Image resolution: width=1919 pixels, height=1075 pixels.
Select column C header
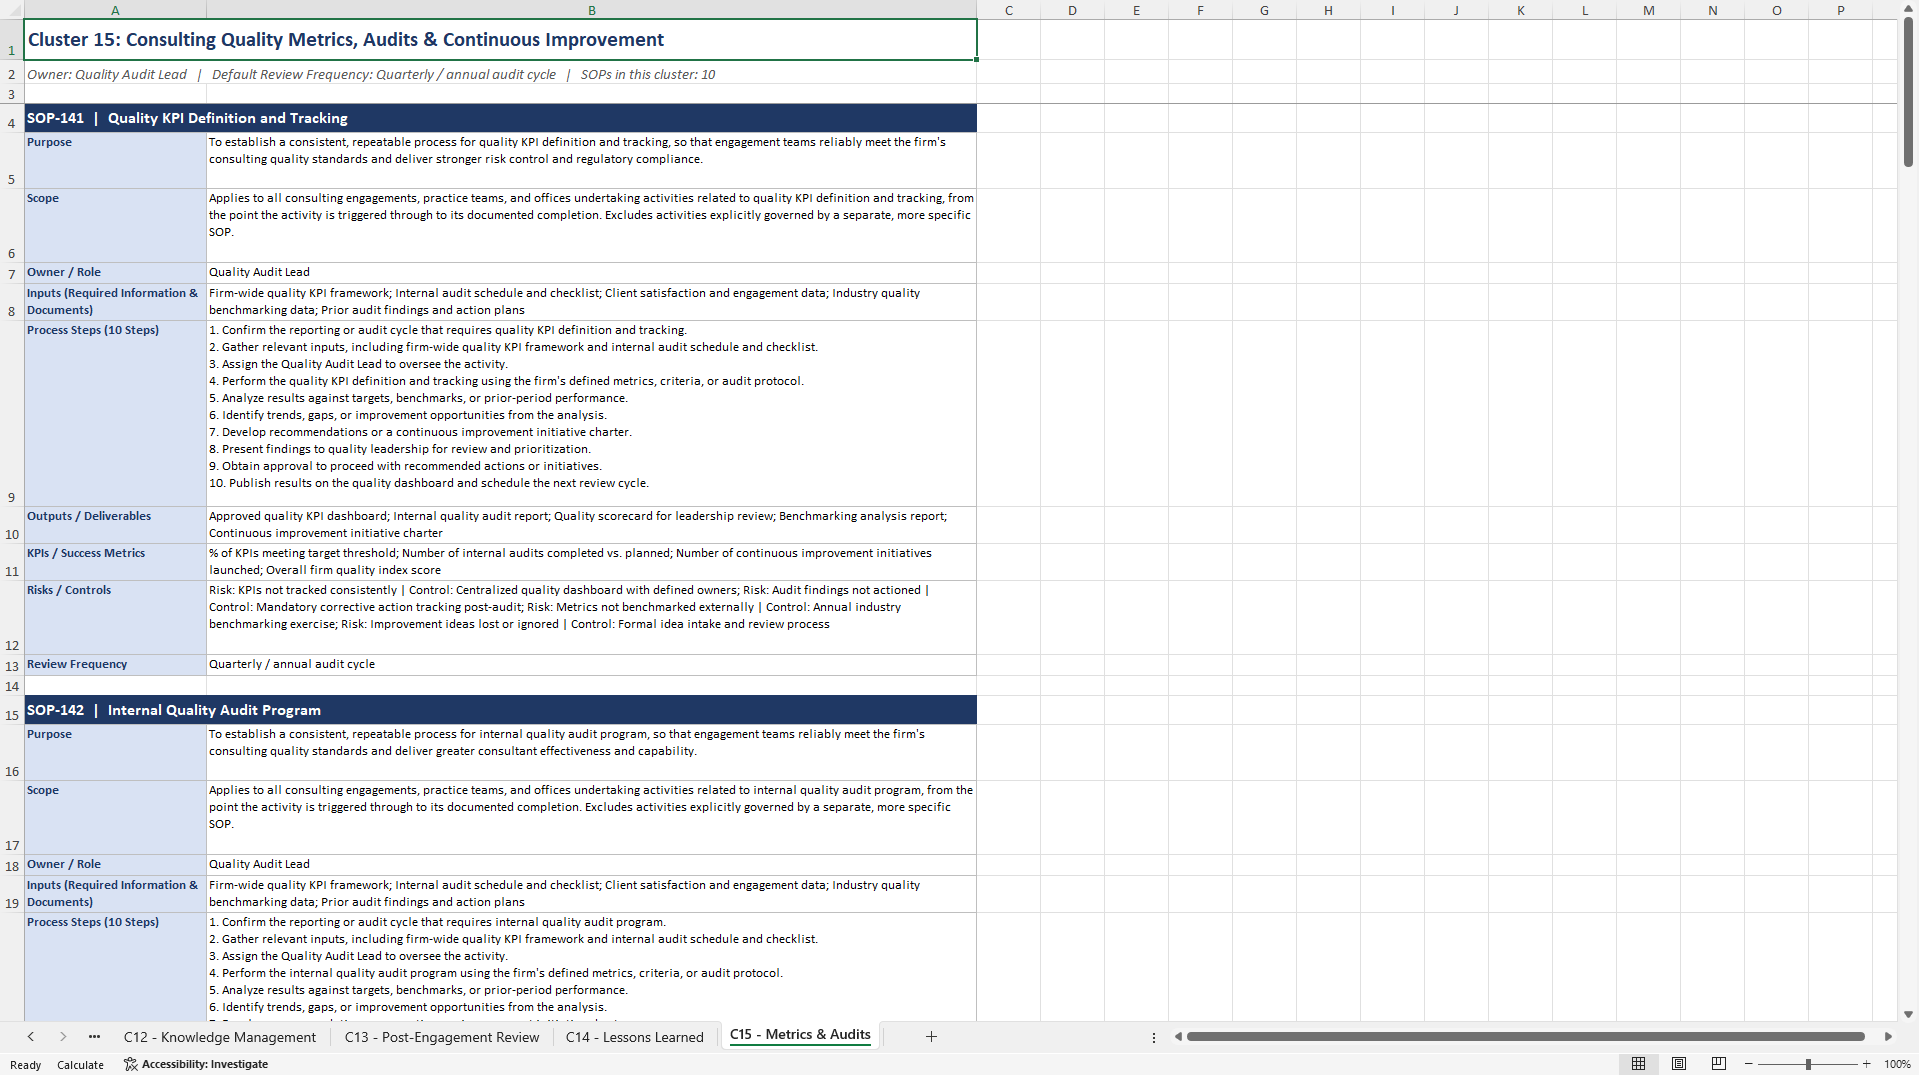point(1008,10)
